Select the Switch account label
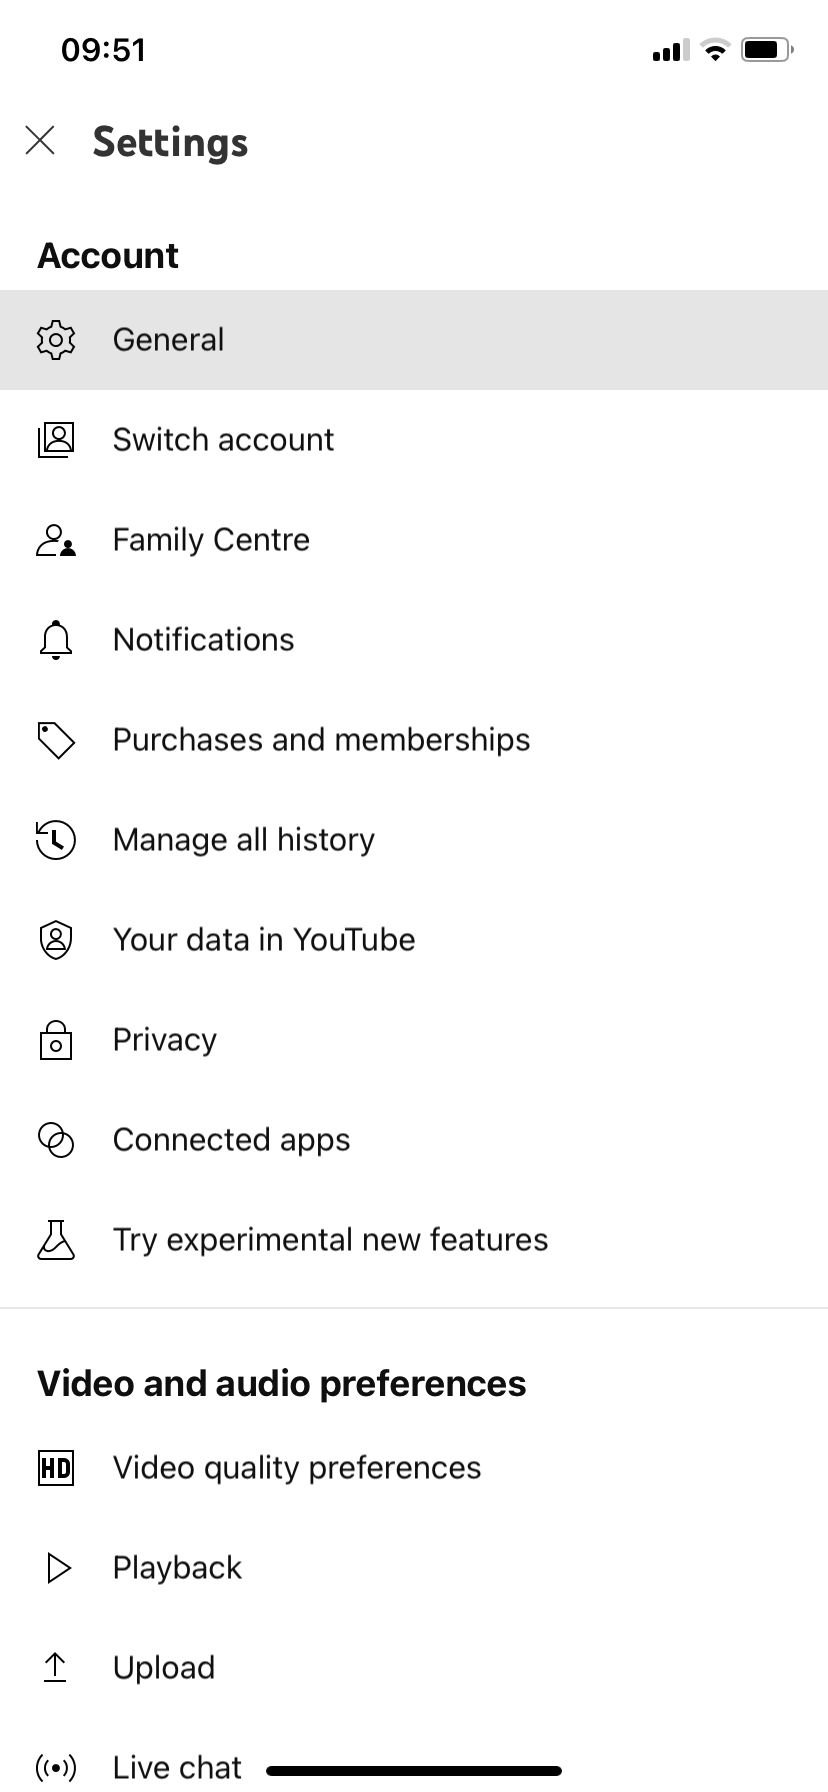The height and width of the screenshot is (1792, 828). (x=223, y=440)
